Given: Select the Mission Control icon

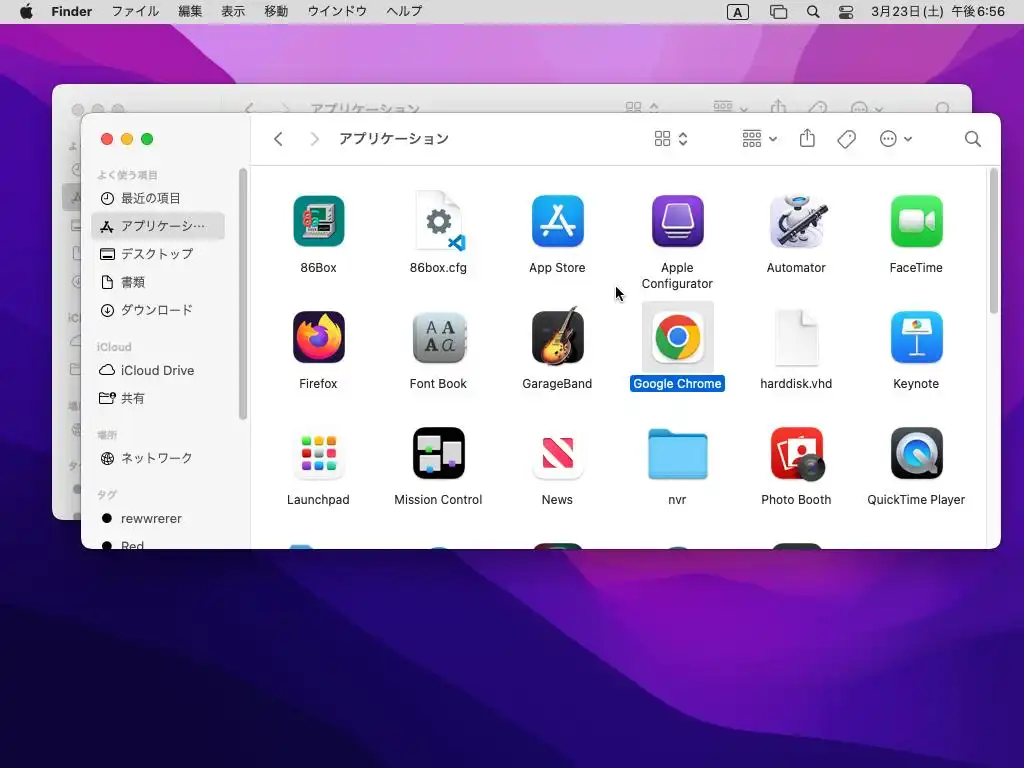Looking at the screenshot, I should 439,453.
